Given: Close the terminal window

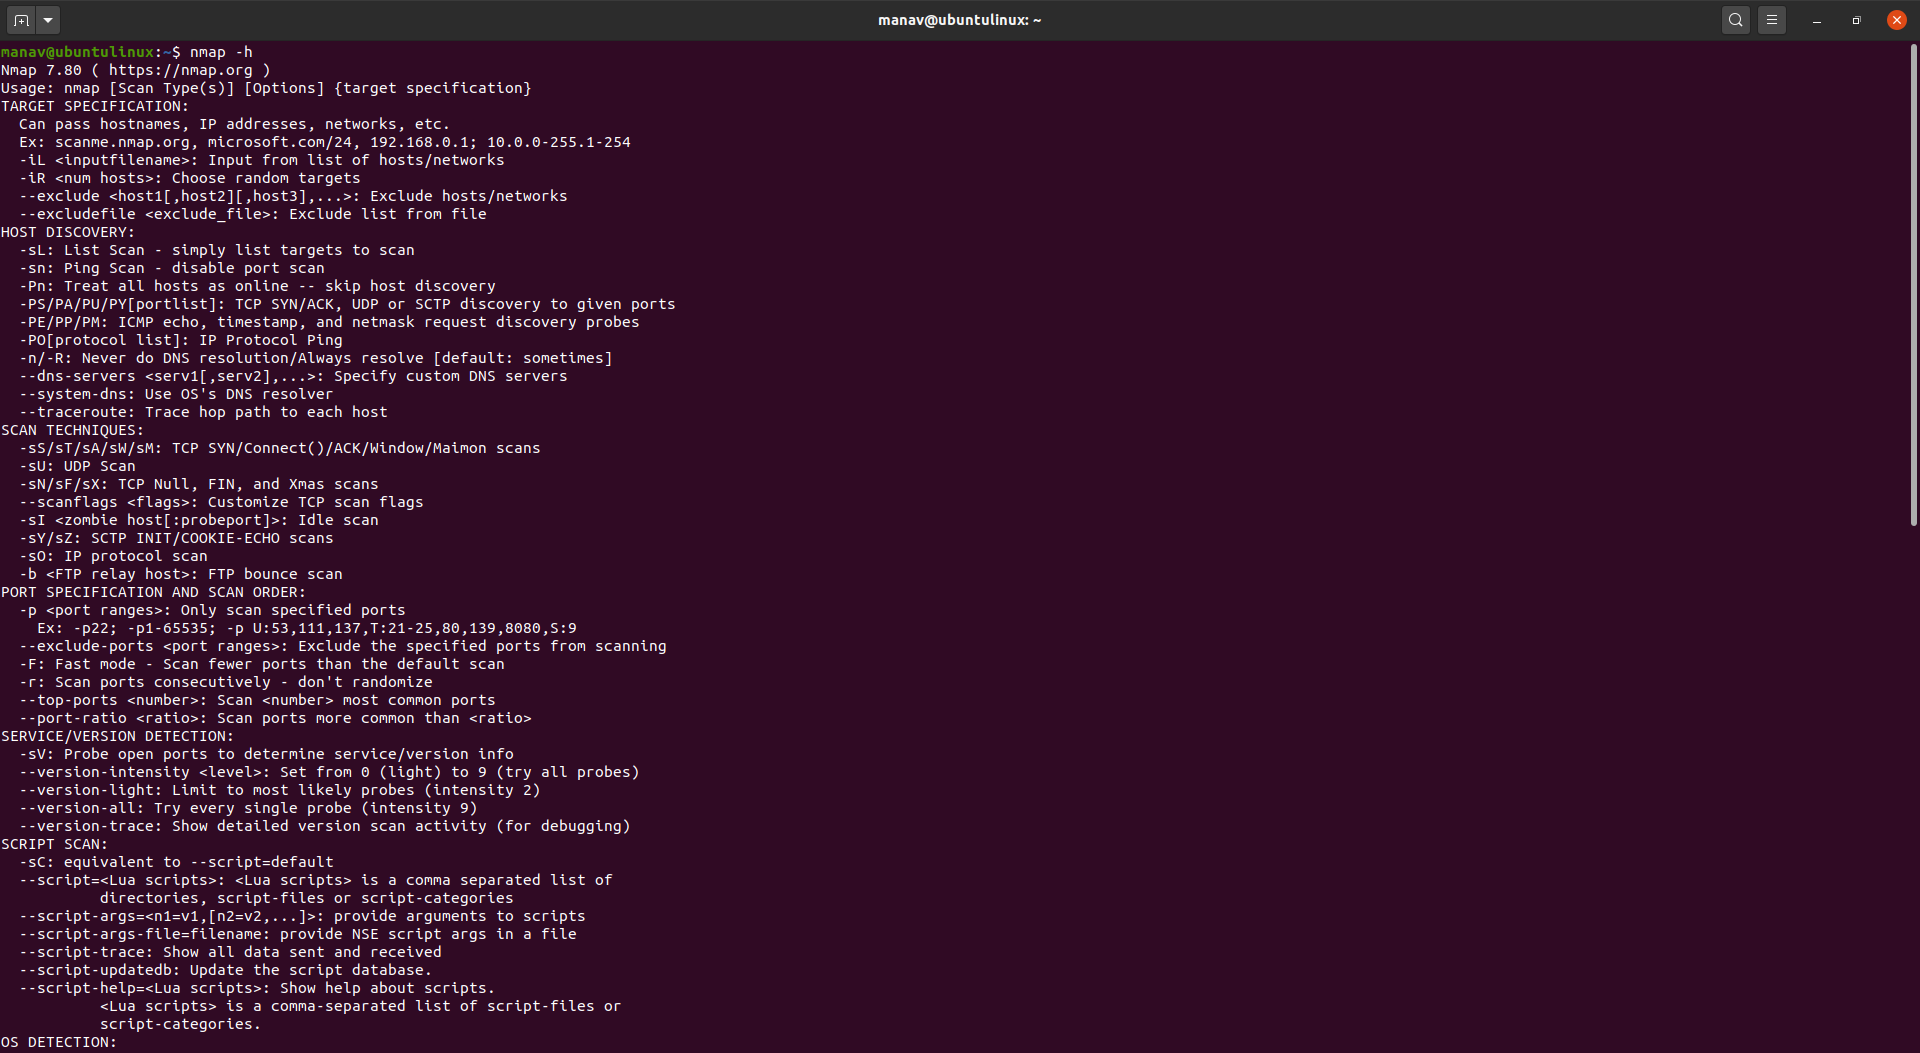Looking at the screenshot, I should click(1897, 20).
